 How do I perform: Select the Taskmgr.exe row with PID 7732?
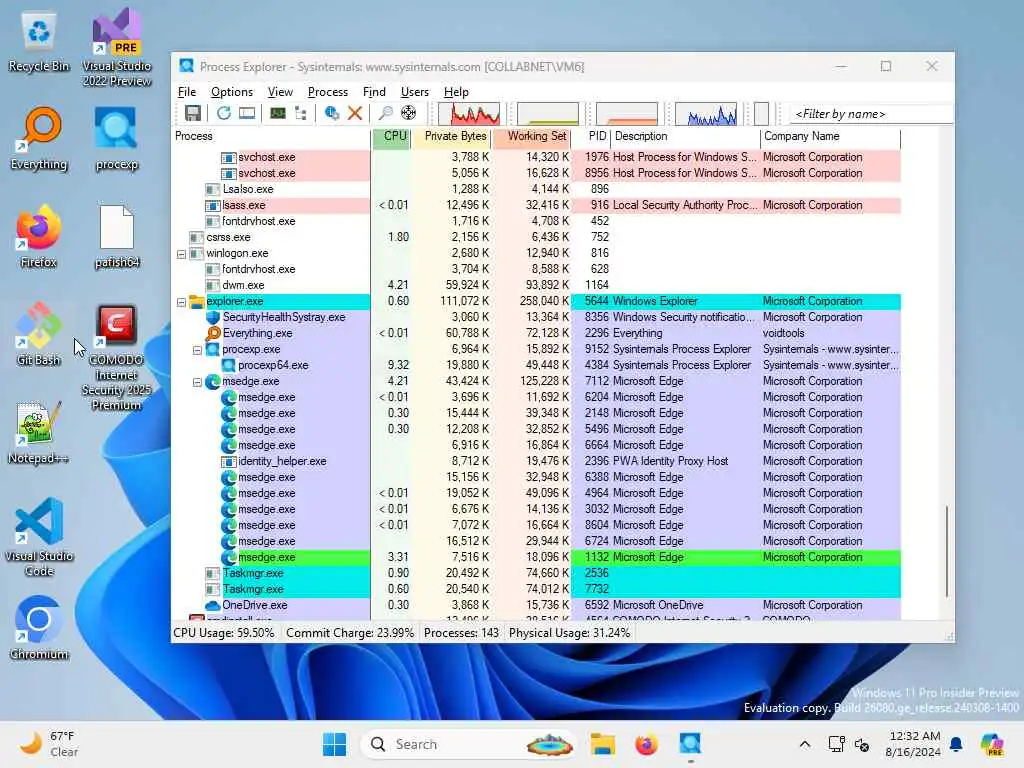(537, 589)
